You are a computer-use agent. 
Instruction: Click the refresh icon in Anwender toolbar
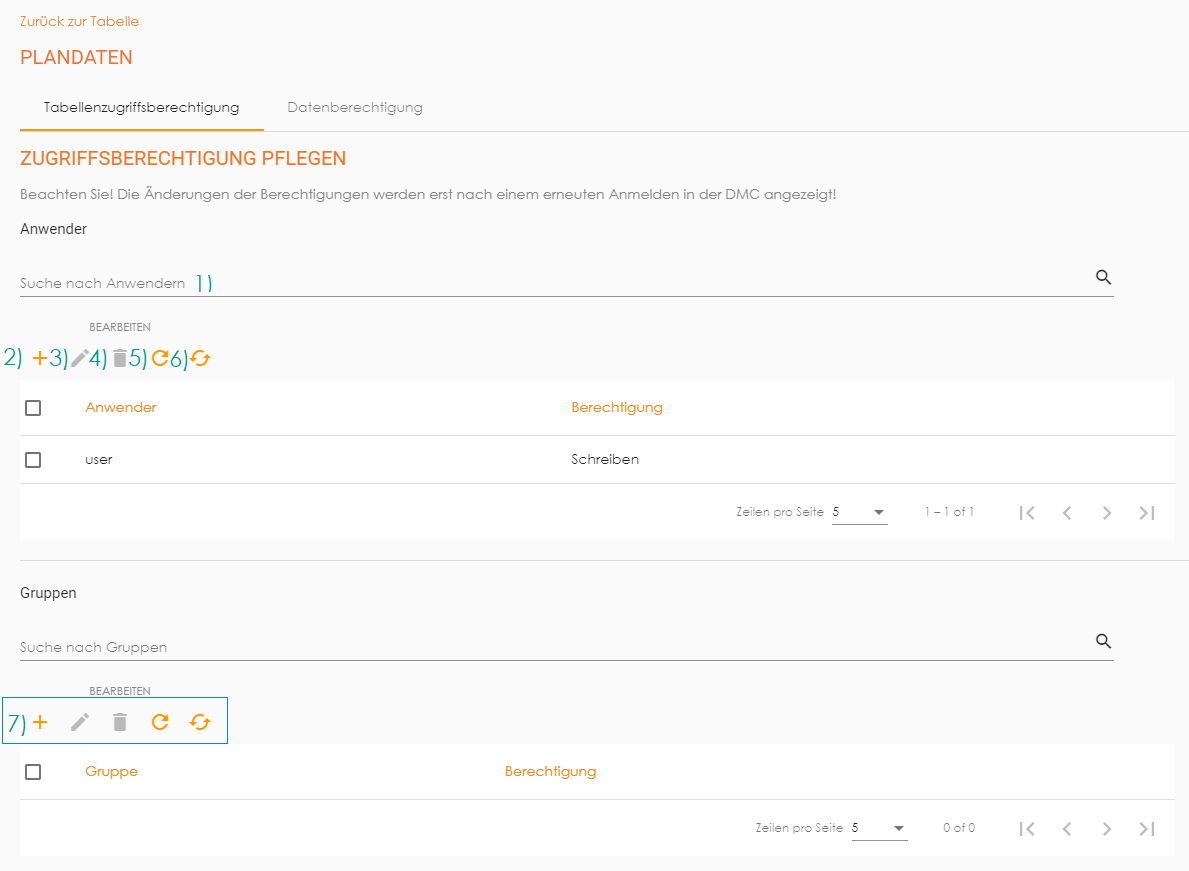pyautogui.click(x=160, y=358)
